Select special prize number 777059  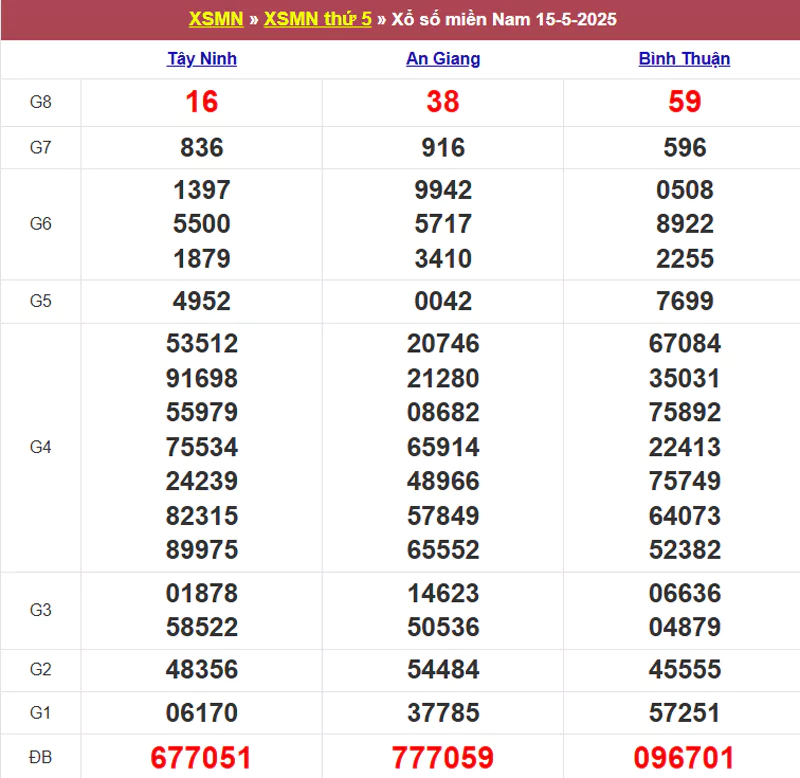443,757
